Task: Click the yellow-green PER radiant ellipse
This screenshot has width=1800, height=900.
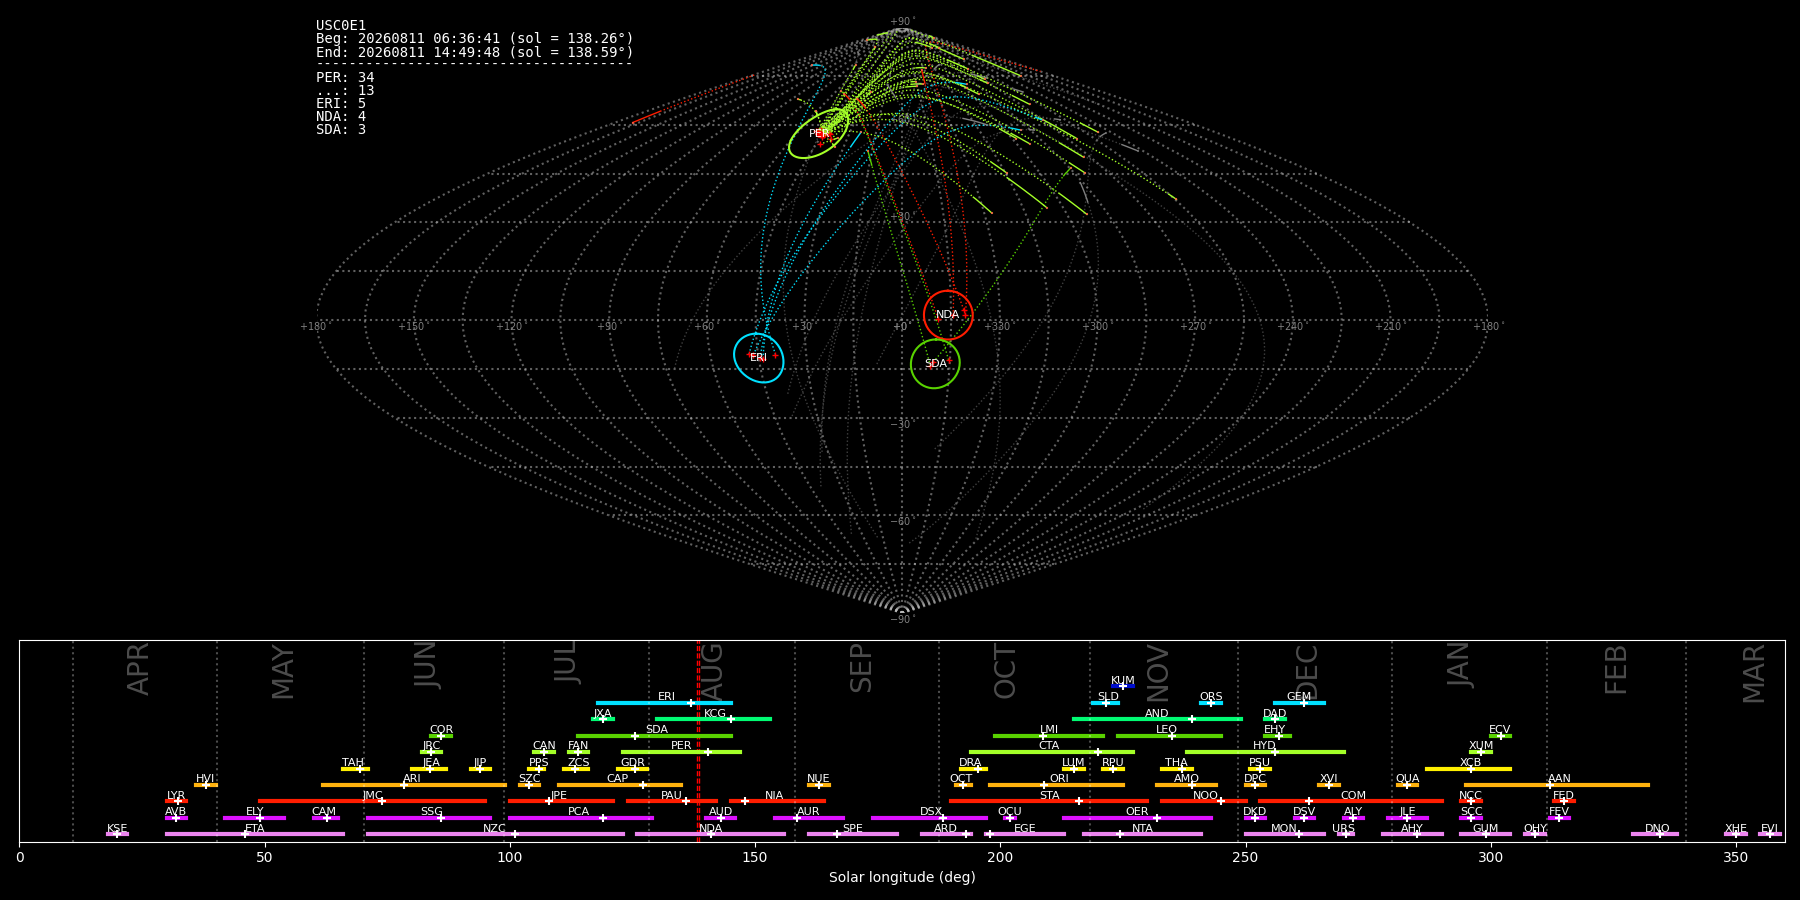Action: point(818,134)
